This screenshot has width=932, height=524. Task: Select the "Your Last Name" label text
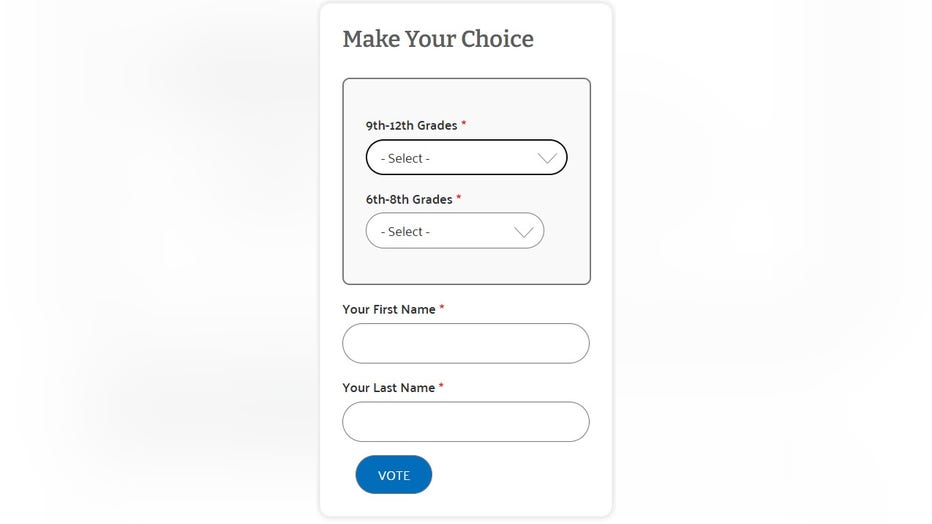pyautogui.click(x=388, y=388)
